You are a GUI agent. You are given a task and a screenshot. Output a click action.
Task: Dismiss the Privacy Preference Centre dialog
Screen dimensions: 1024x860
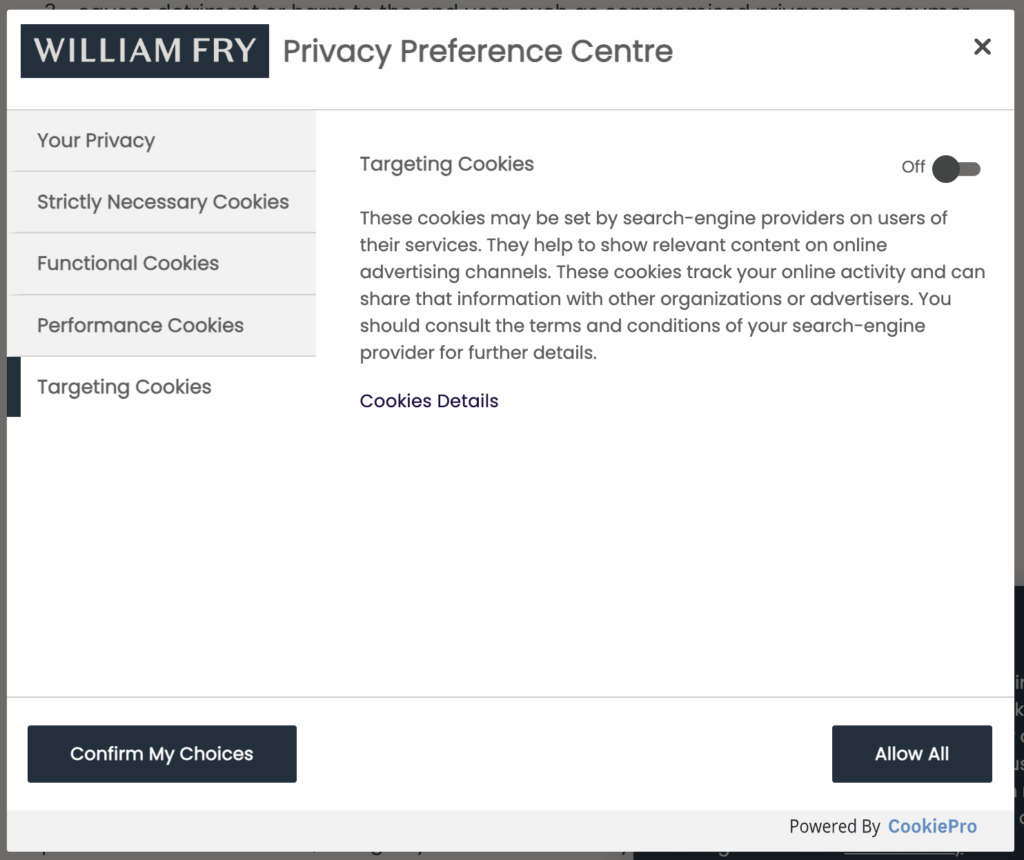(x=982, y=46)
